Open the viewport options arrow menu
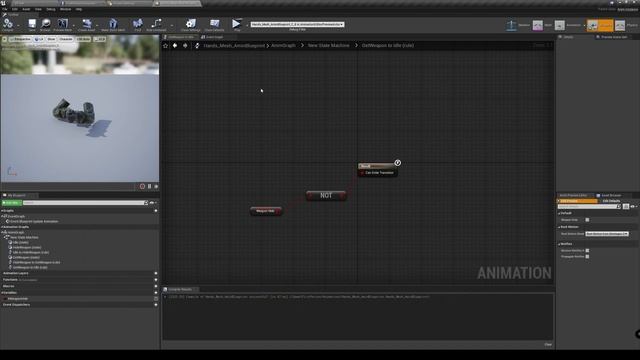Viewport: 640px width, 360px height. (4, 39)
